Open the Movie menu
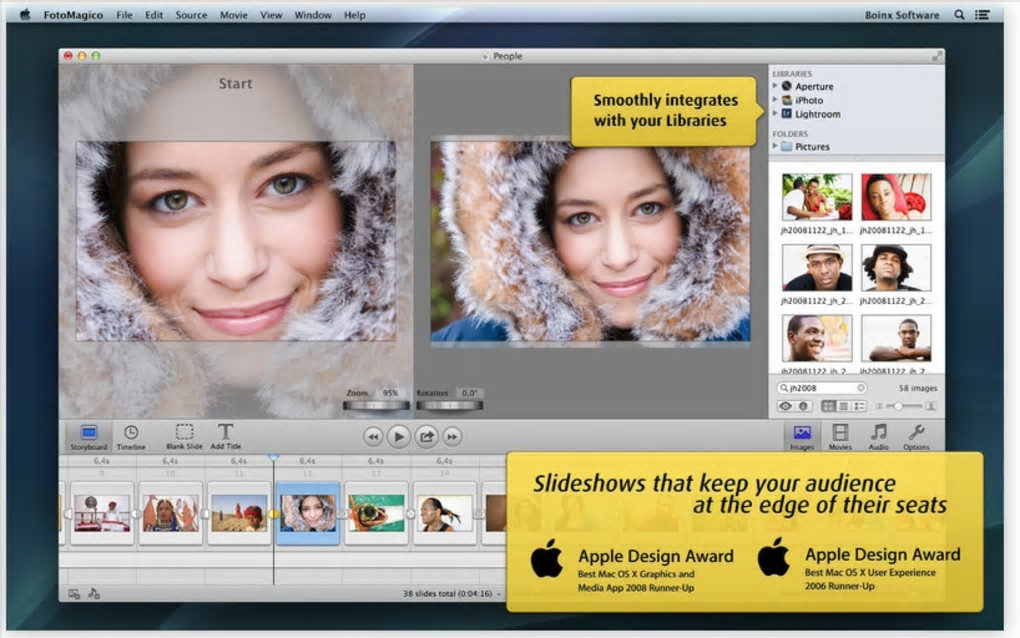 (234, 15)
